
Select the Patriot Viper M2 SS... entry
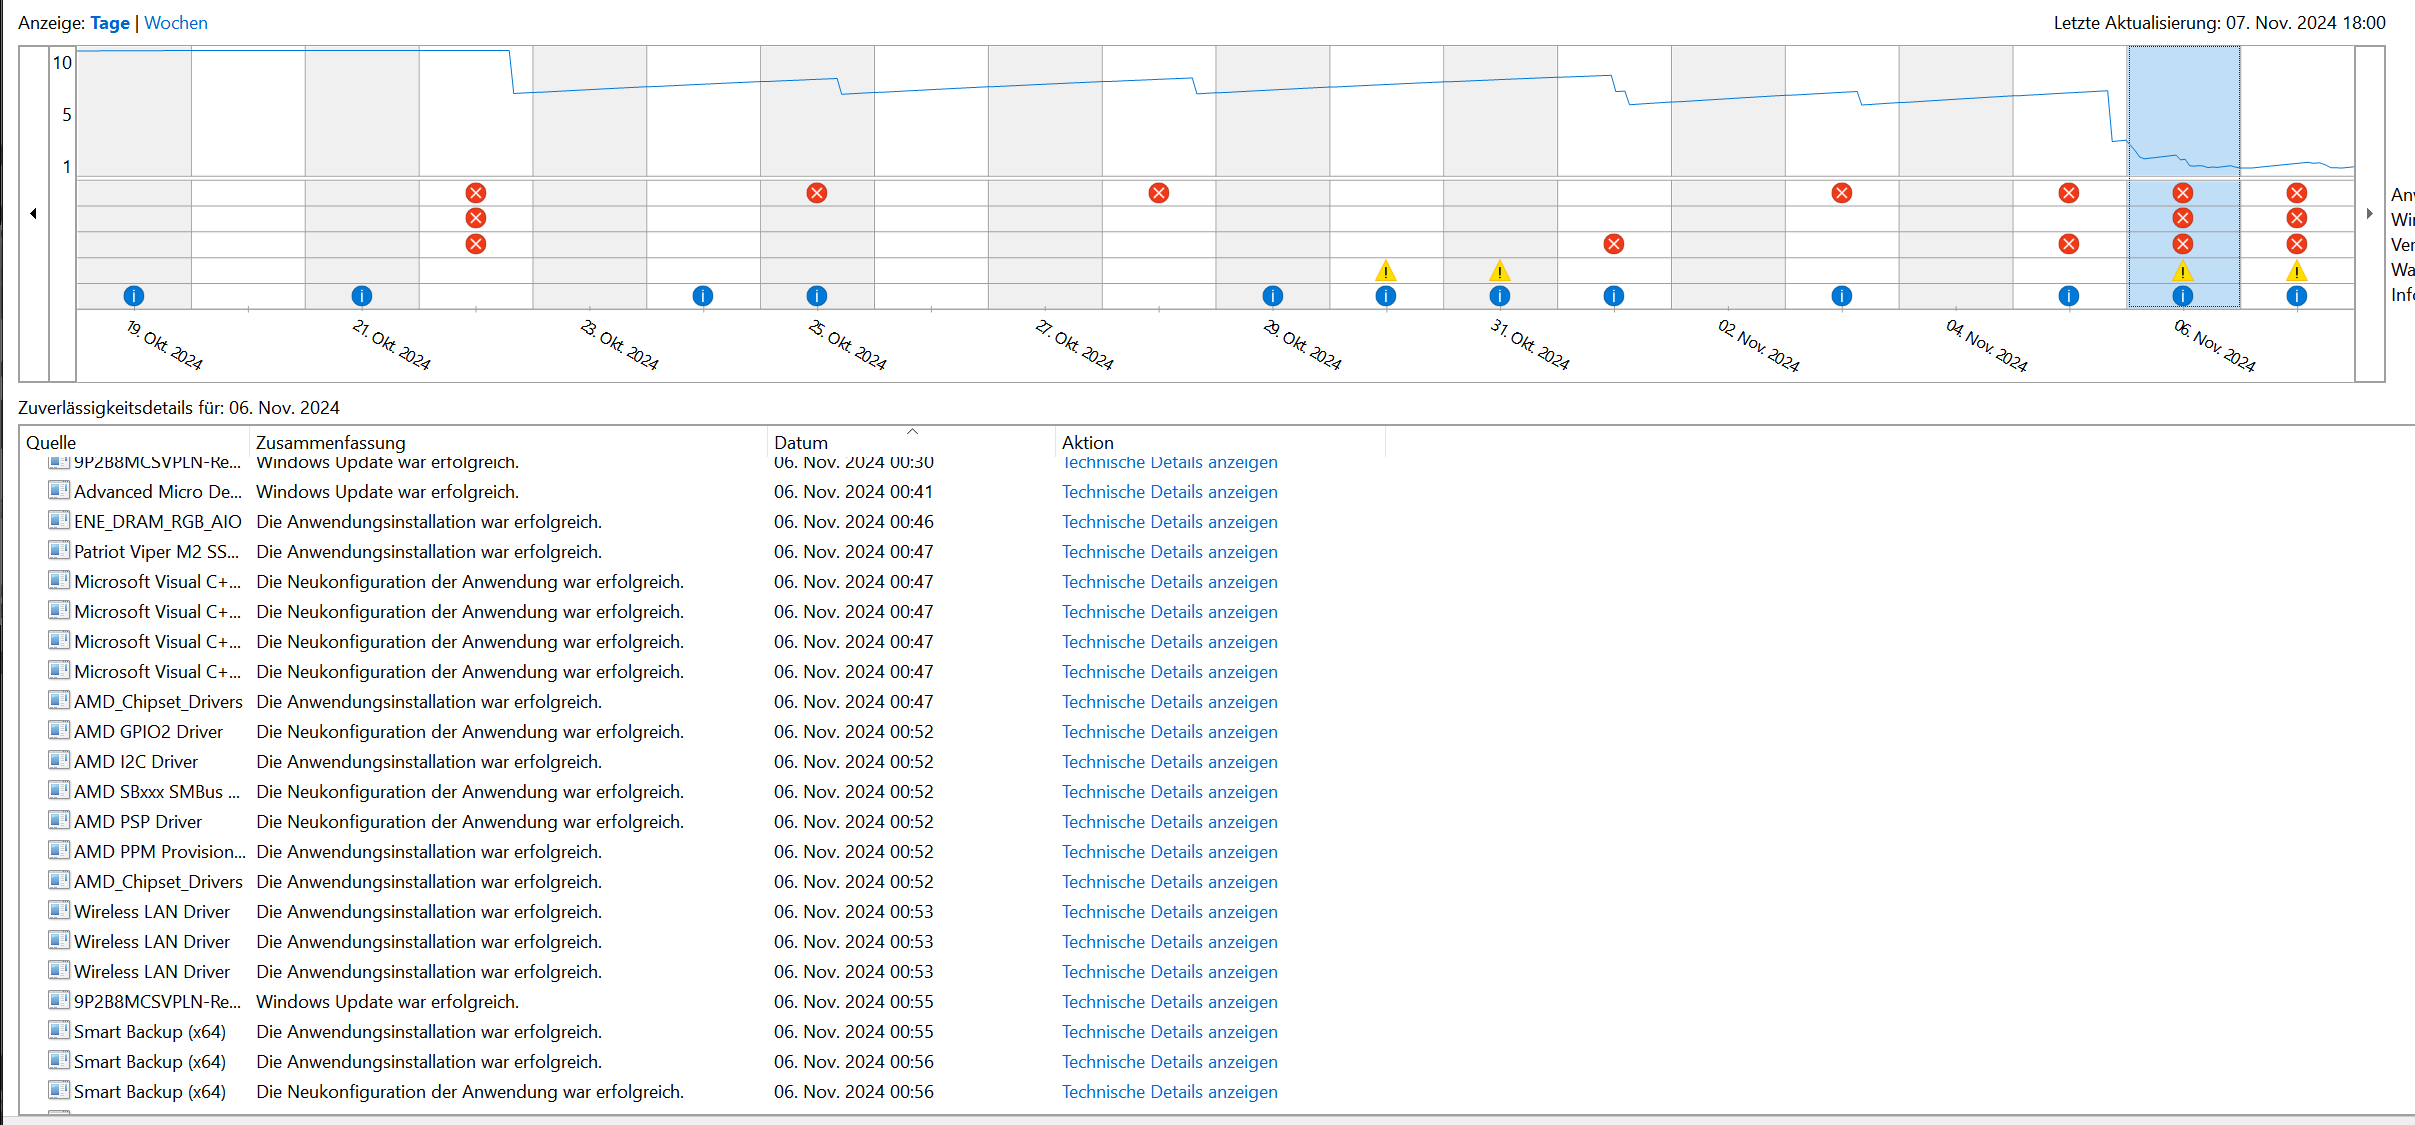(x=156, y=552)
